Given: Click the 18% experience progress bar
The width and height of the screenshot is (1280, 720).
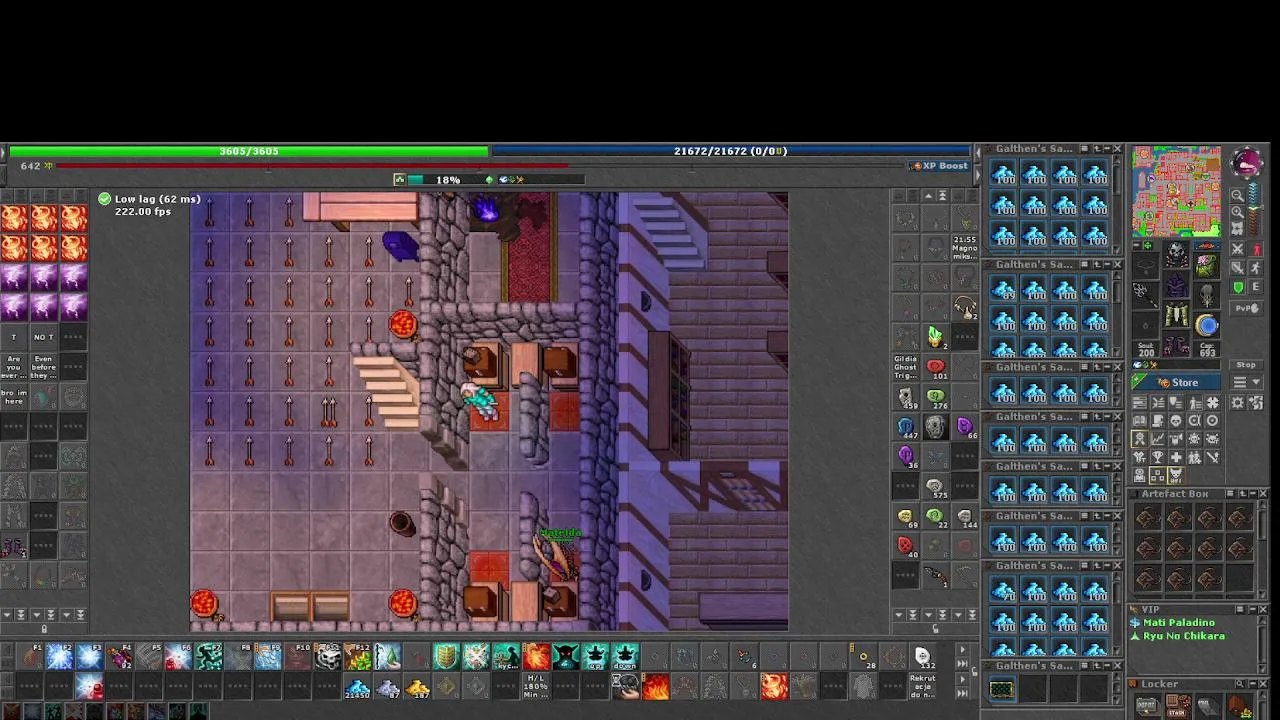Looking at the screenshot, I should (488, 180).
